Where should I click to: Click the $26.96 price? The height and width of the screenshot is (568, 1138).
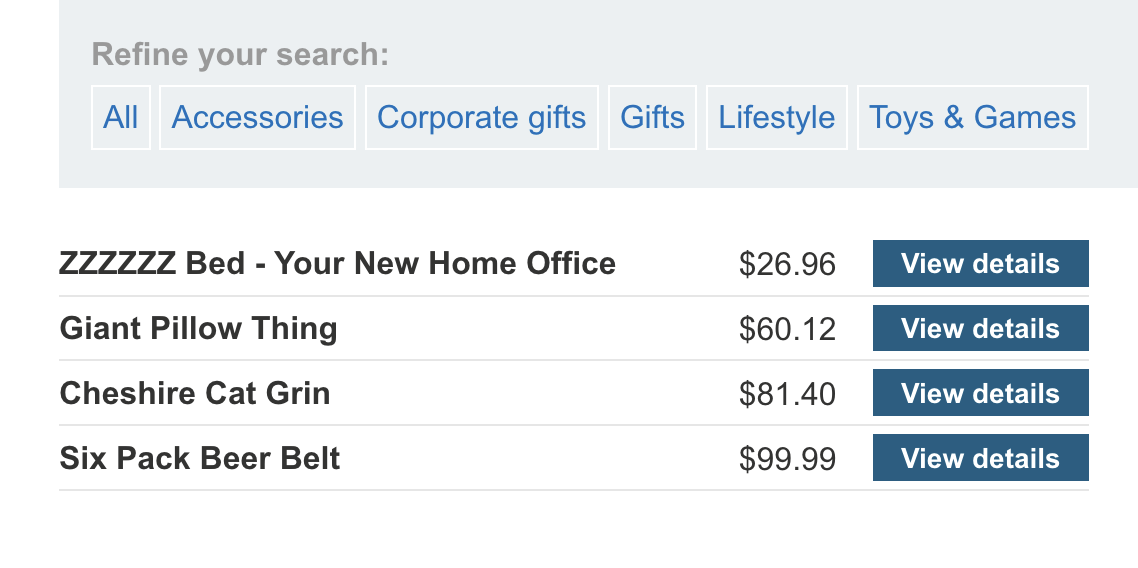787,265
